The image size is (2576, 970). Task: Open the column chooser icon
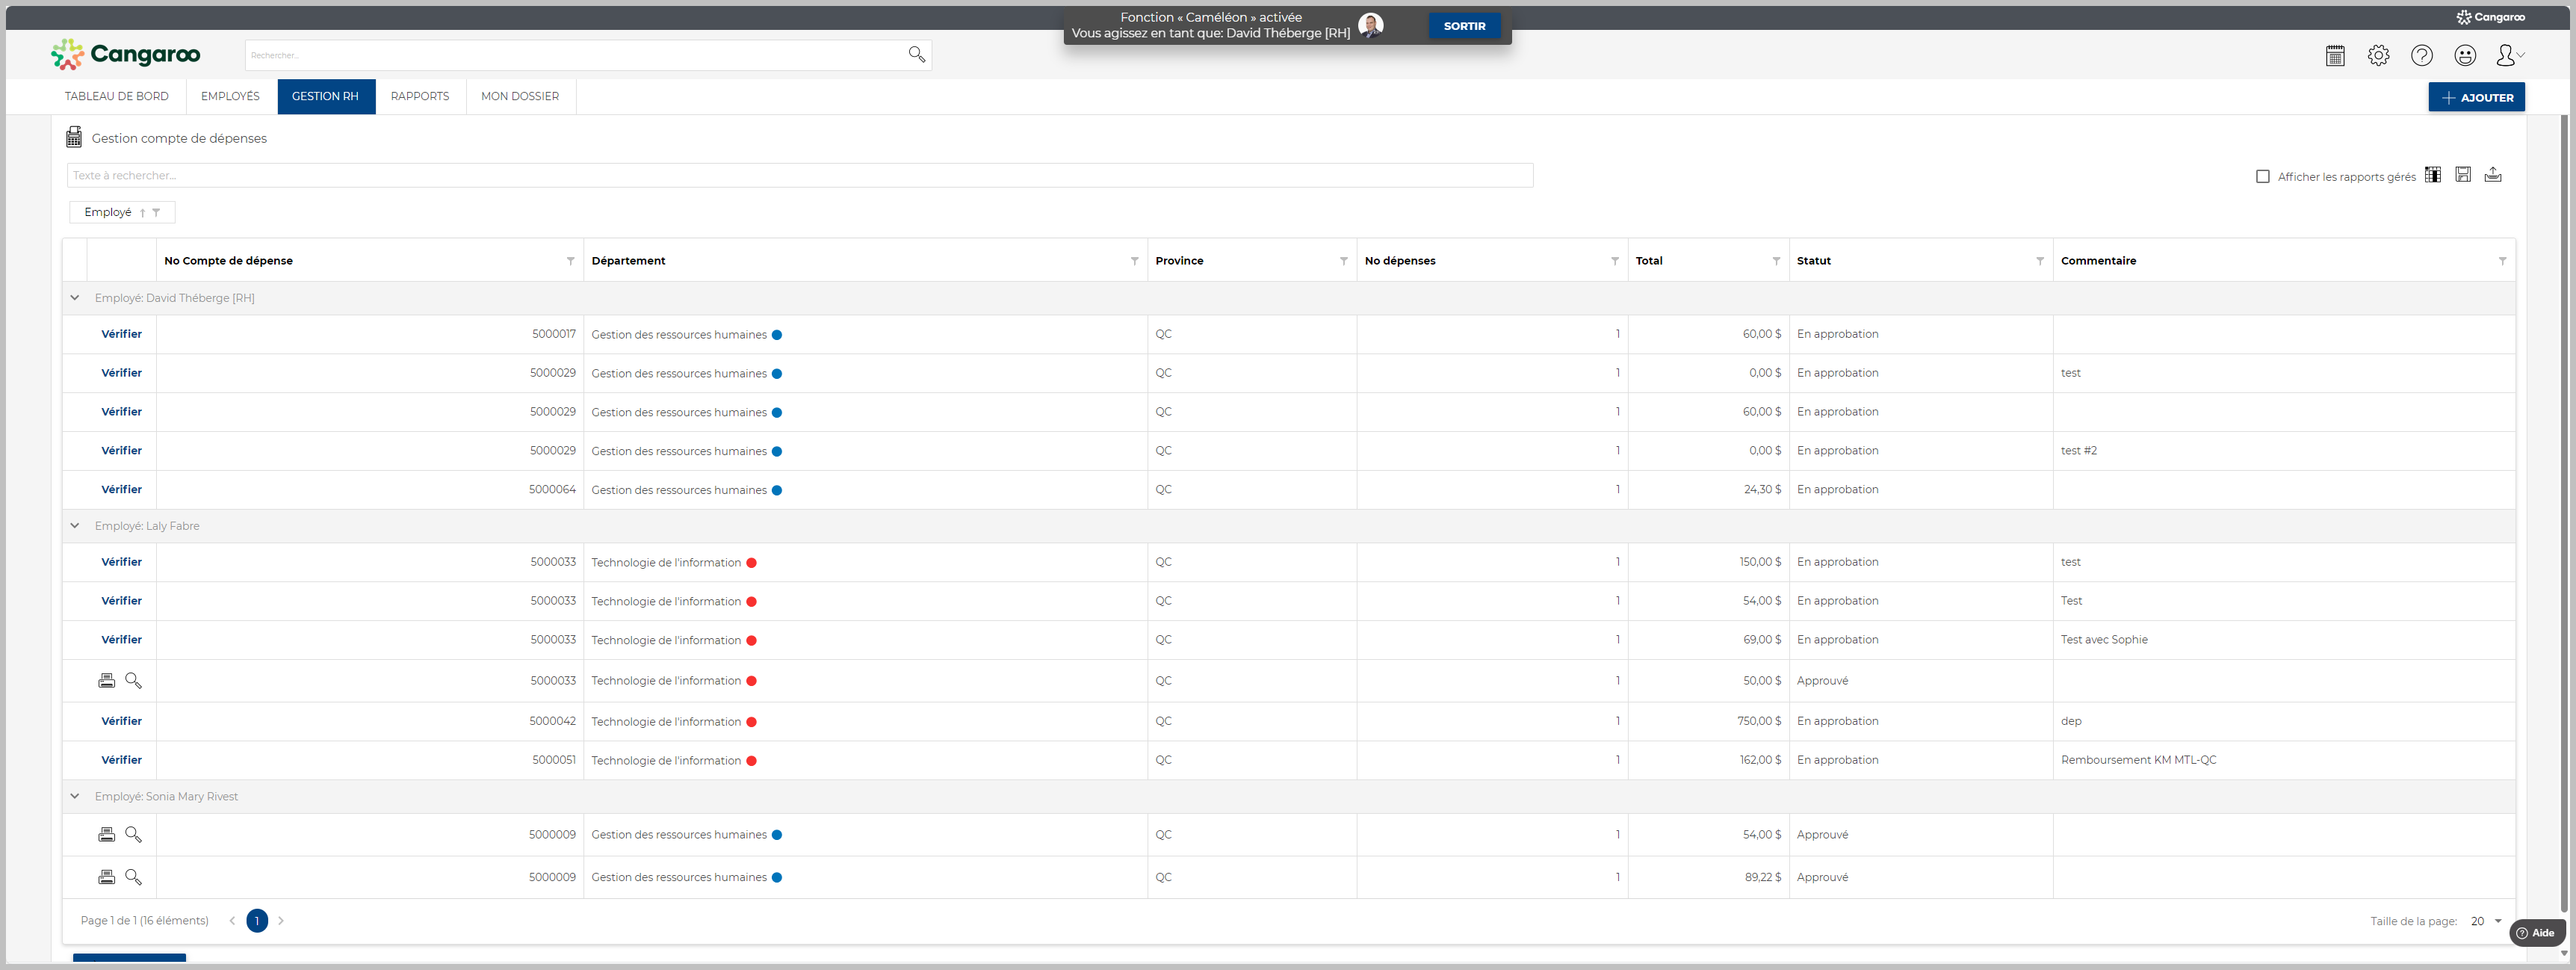tap(2432, 175)
